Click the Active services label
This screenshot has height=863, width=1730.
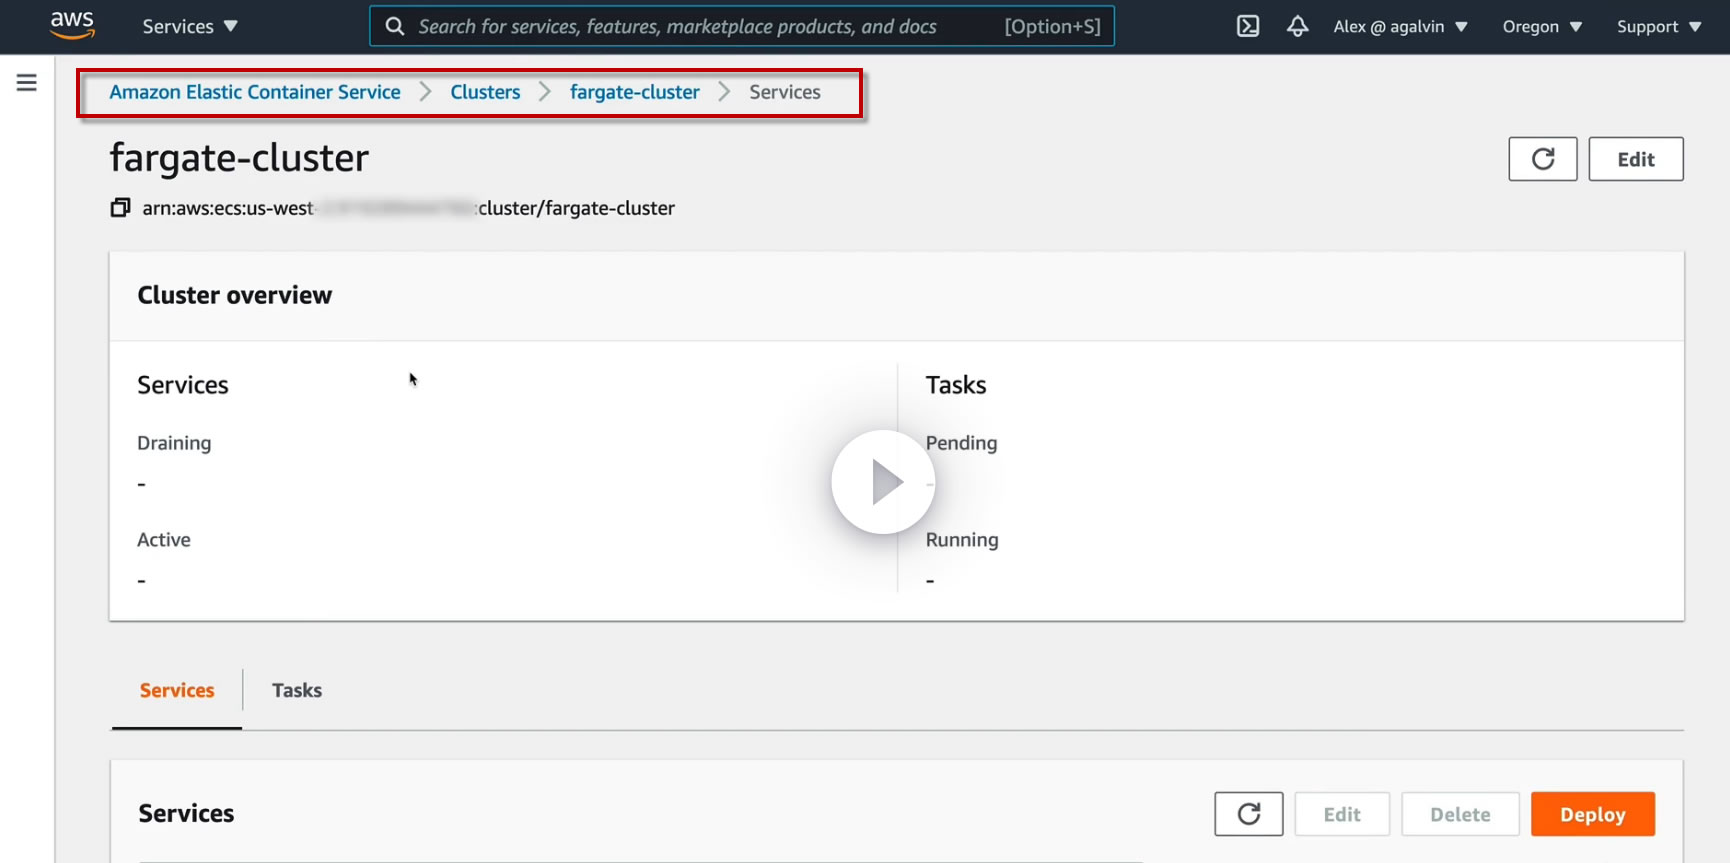[164, 540]
